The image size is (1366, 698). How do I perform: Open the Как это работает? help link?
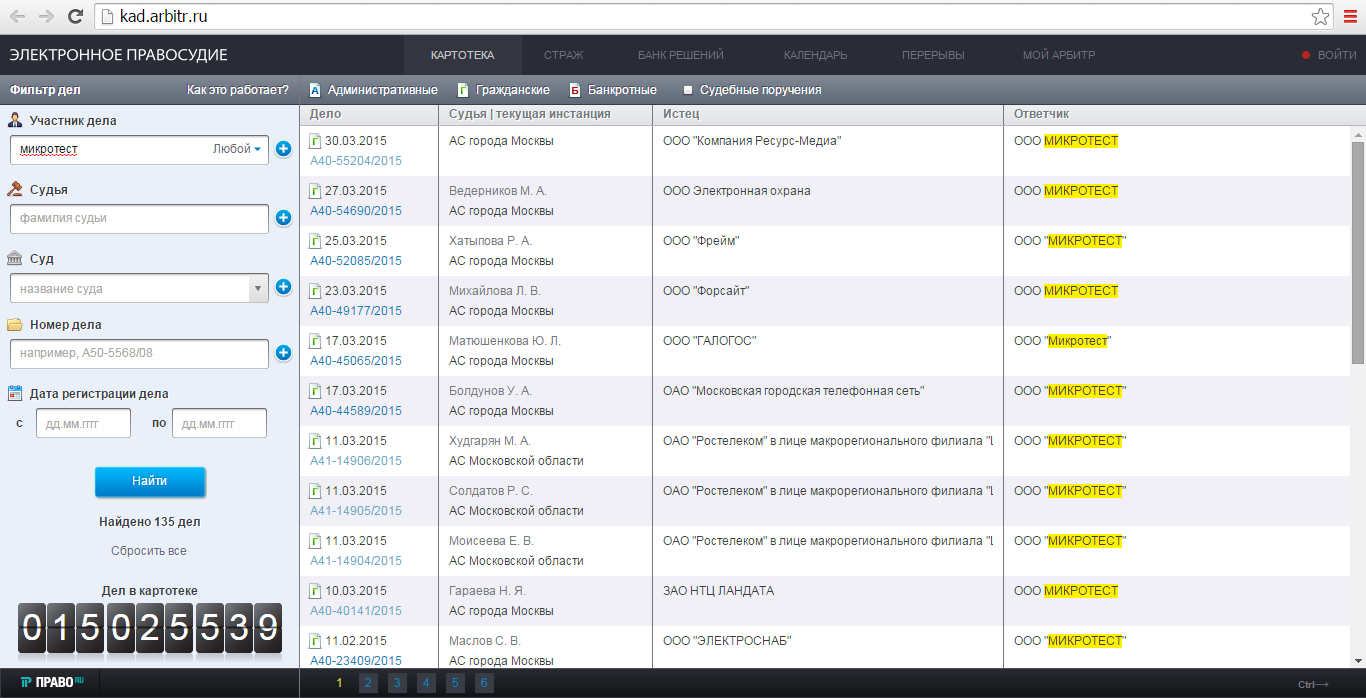click(x=238, y=90)
